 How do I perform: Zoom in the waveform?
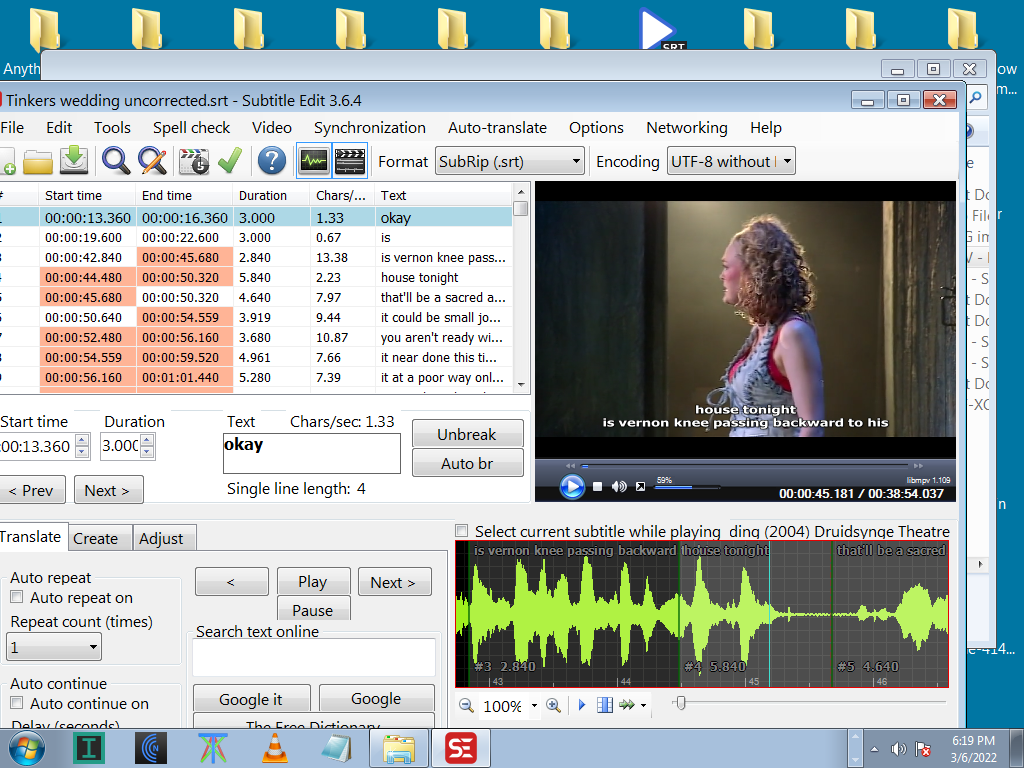553,705
